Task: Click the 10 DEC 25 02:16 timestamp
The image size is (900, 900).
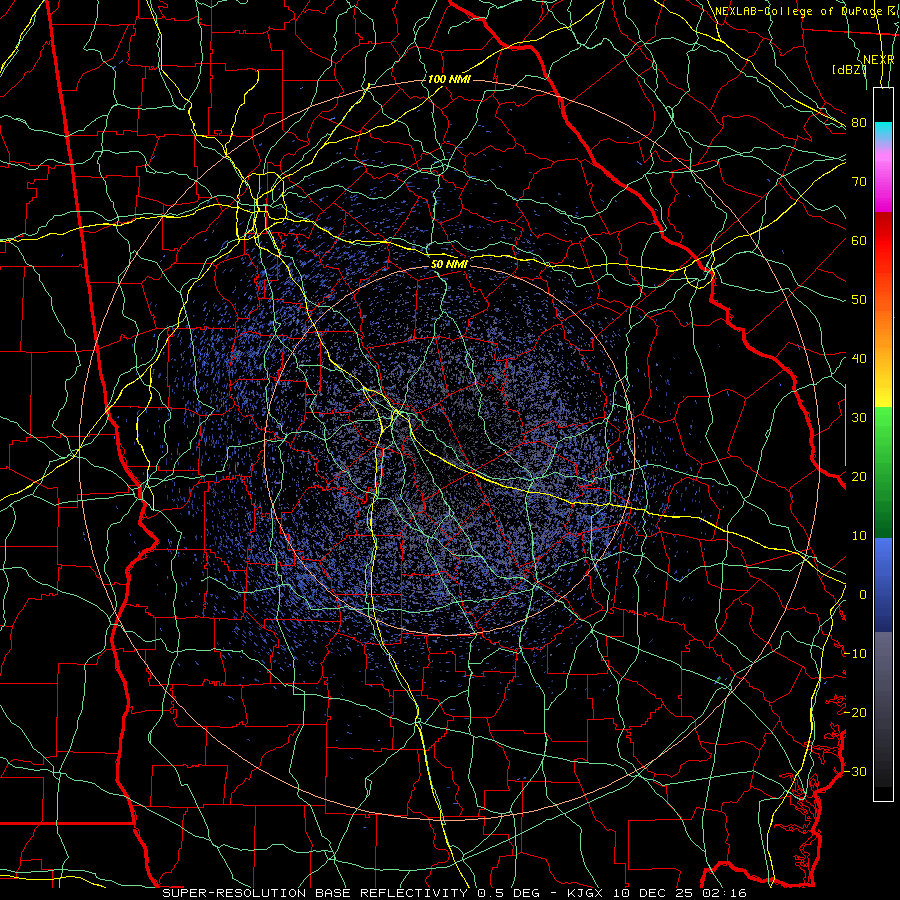Action: point(681,893)
